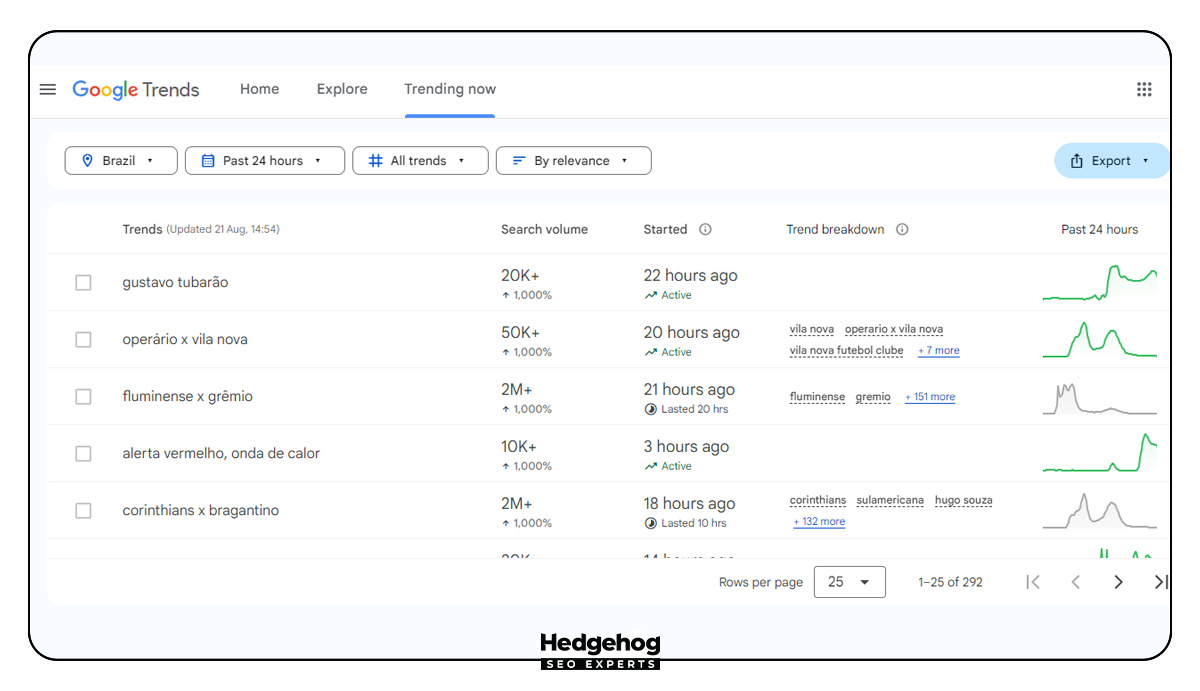Click the Google Trends logo
1200x691 pixels.
136,90
